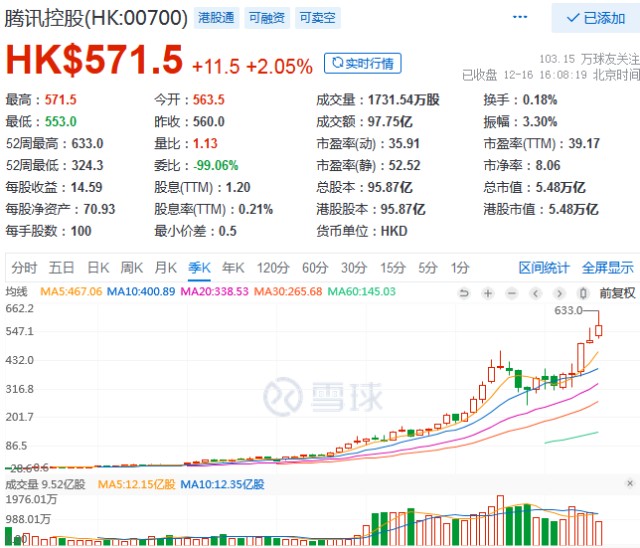Click the chart reset undo icon
This screenshot has width=640, height=548.
pos(464,293)
